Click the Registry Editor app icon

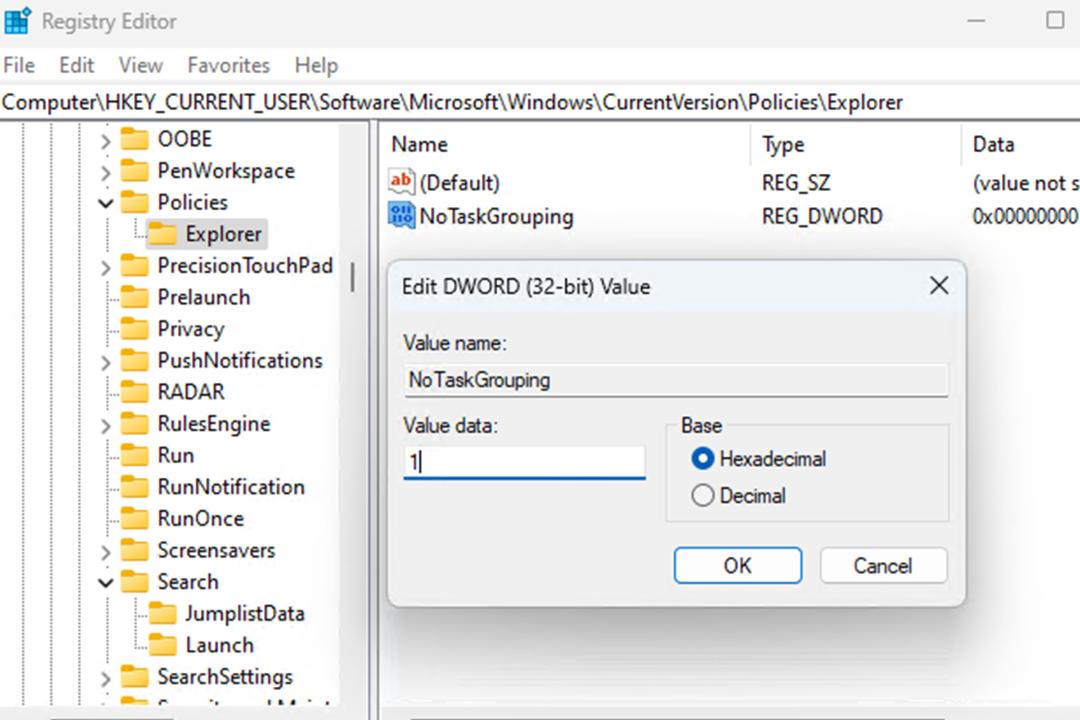(x=17, y=20)
